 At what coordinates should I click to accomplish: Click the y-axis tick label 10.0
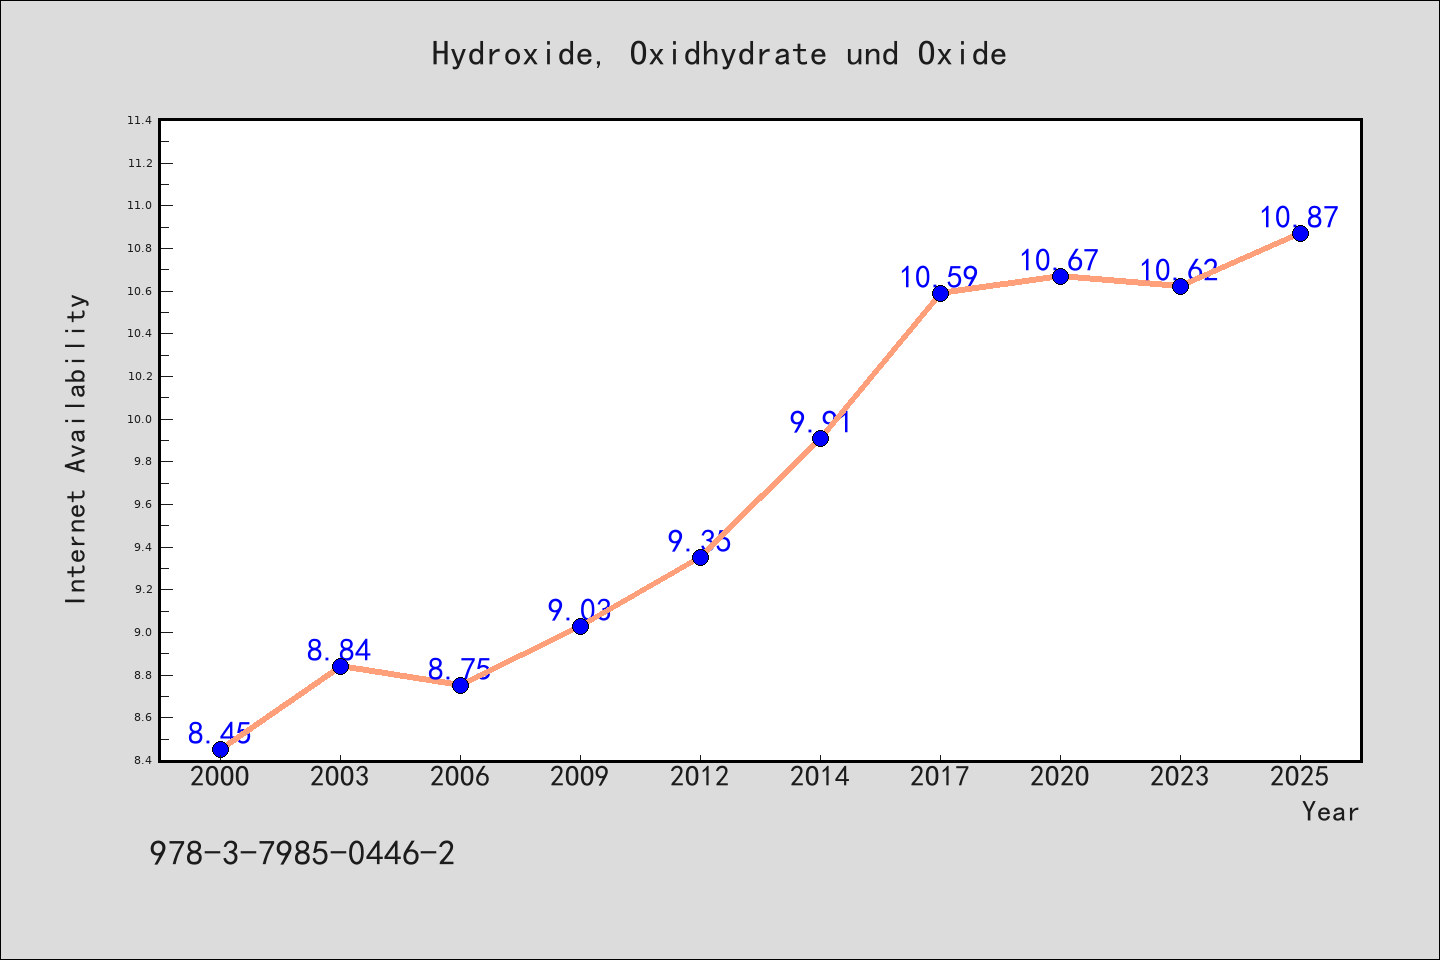(139, 420)
